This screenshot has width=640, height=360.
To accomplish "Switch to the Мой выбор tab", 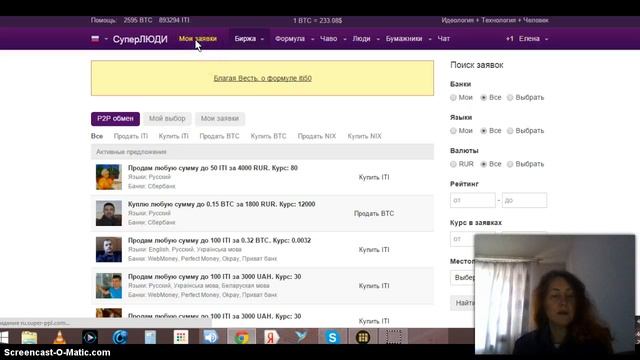I will pyautogui.click(x=167, y=119).
